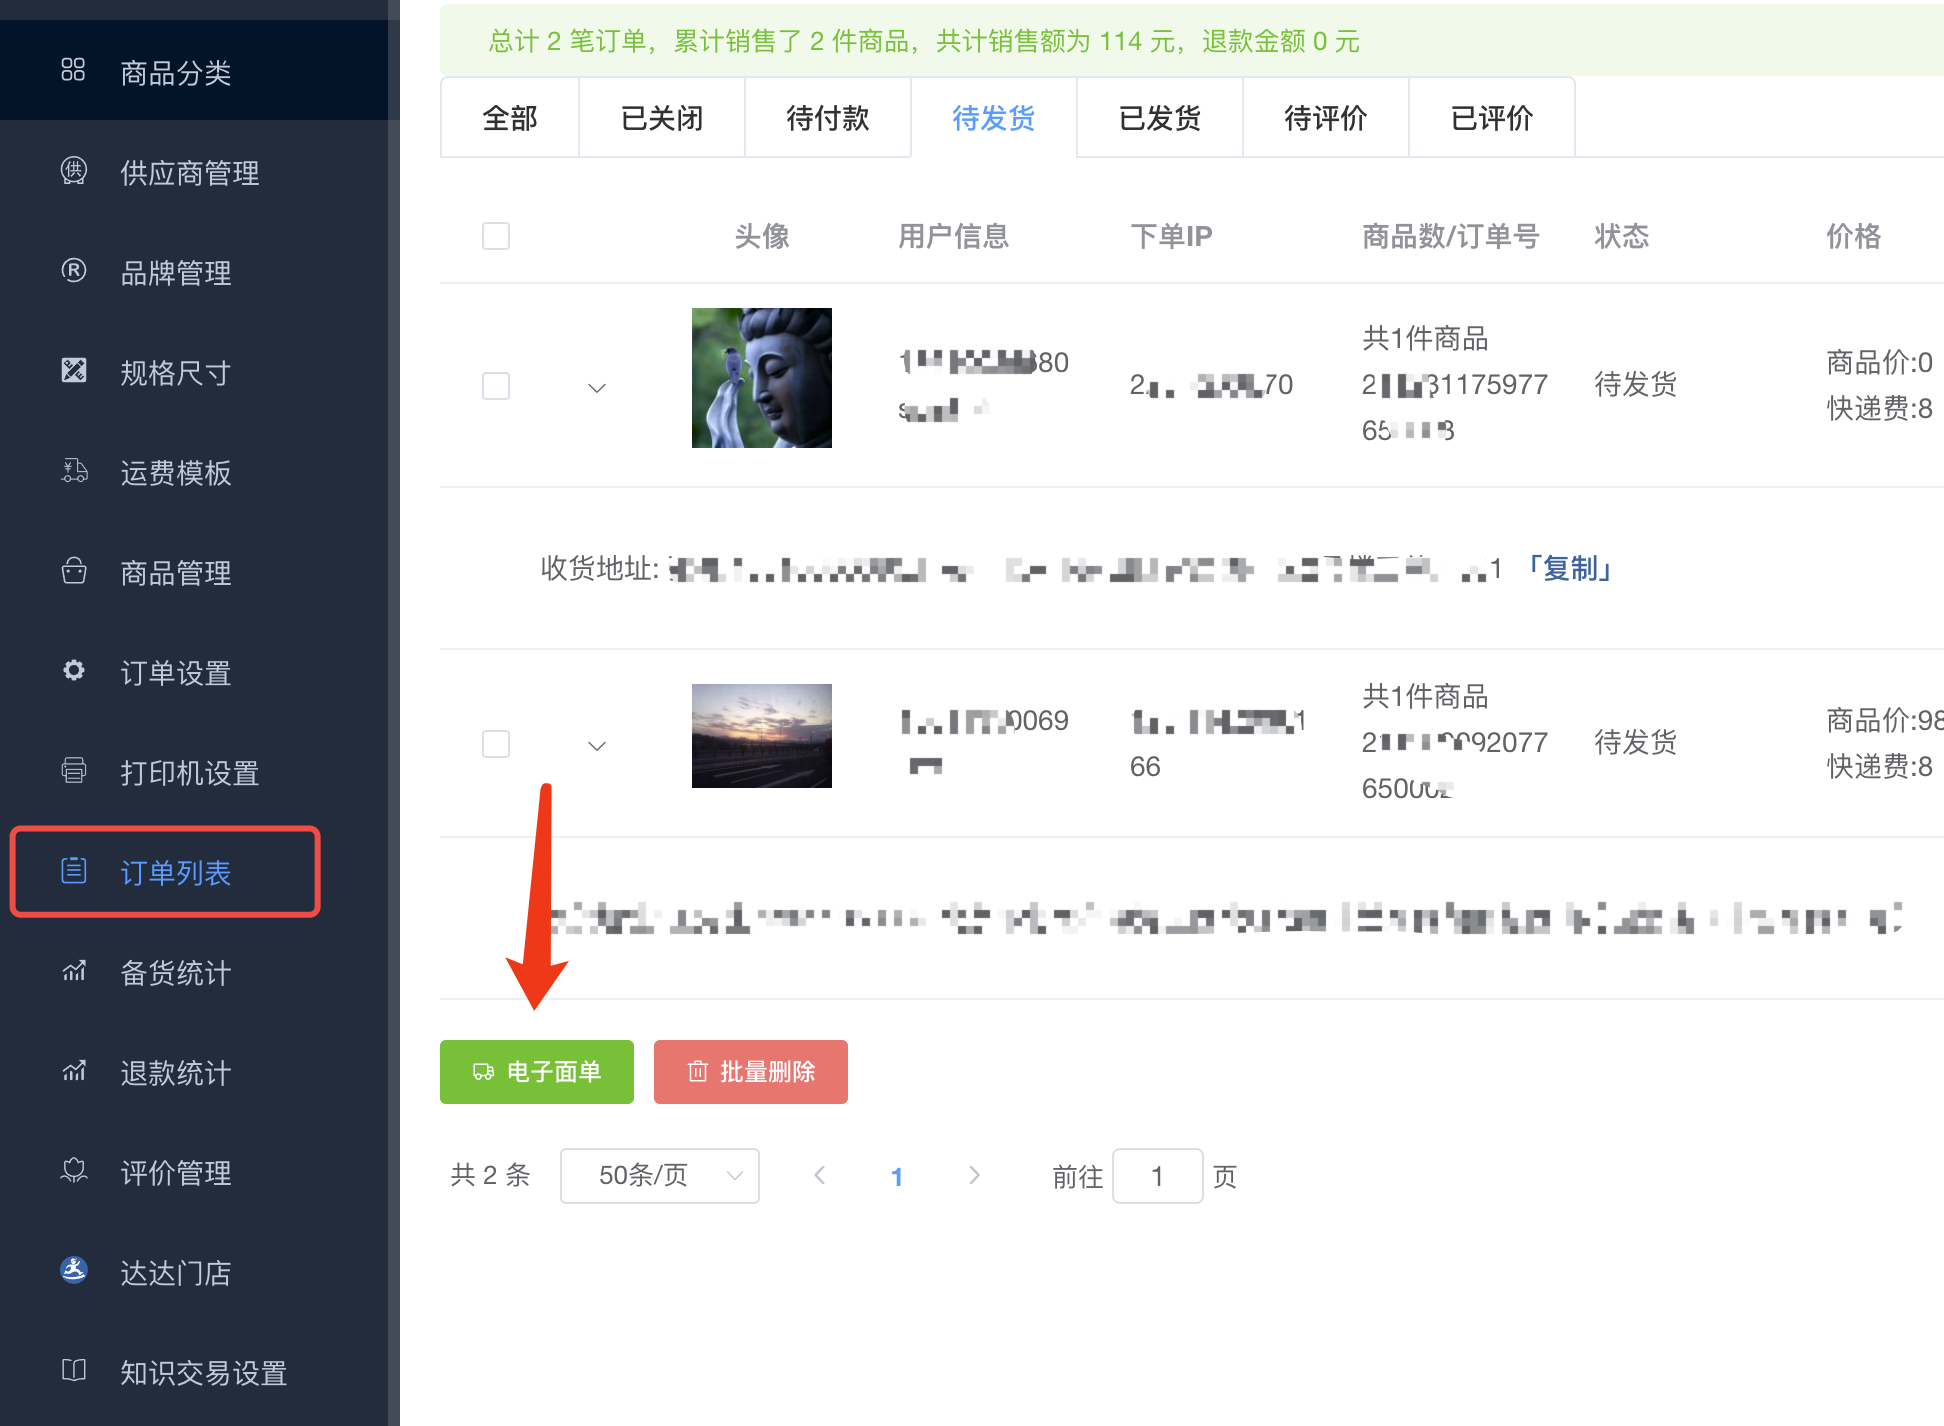Click the 订单设置 gear icon
Screen dimensions: 1944x1426
pos(74,671)
